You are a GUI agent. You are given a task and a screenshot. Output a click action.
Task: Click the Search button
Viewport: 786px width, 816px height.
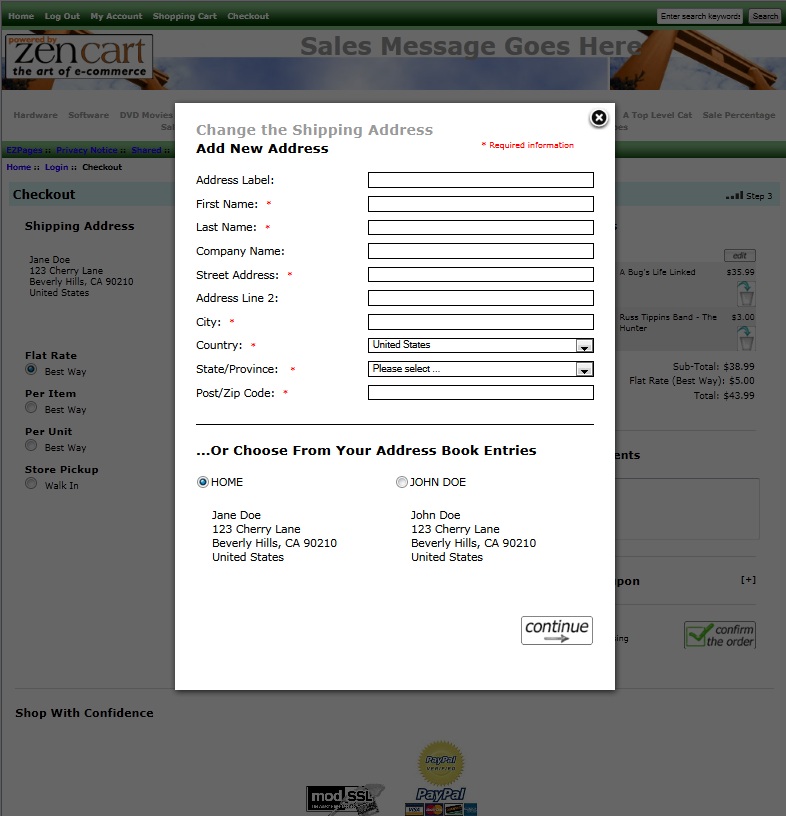pyautogui.click(x=764, y=16)
